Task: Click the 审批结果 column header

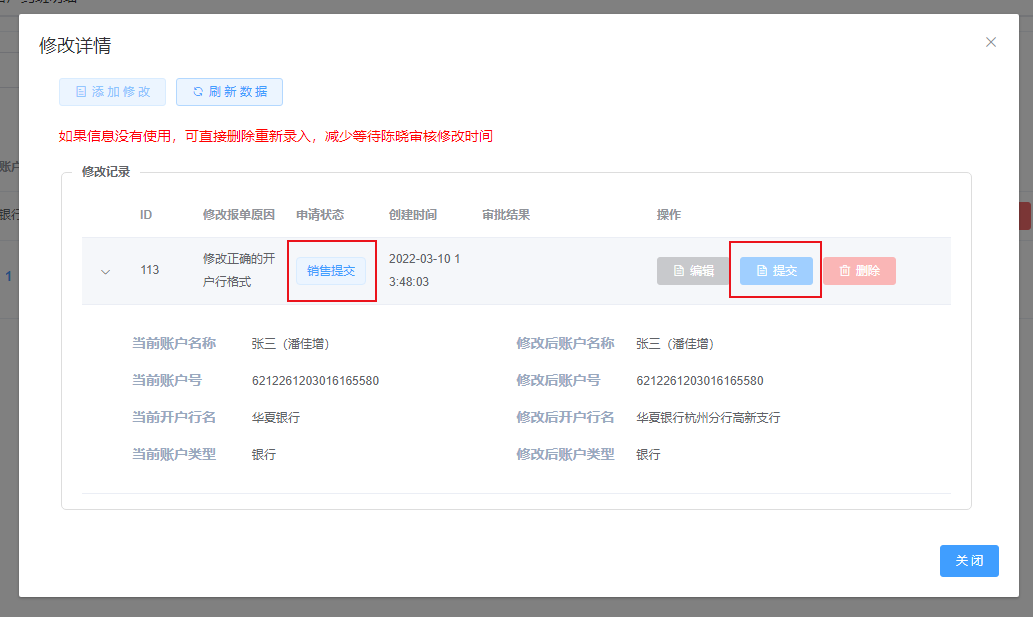Action: pyautogui.click(x=506, y=215)
